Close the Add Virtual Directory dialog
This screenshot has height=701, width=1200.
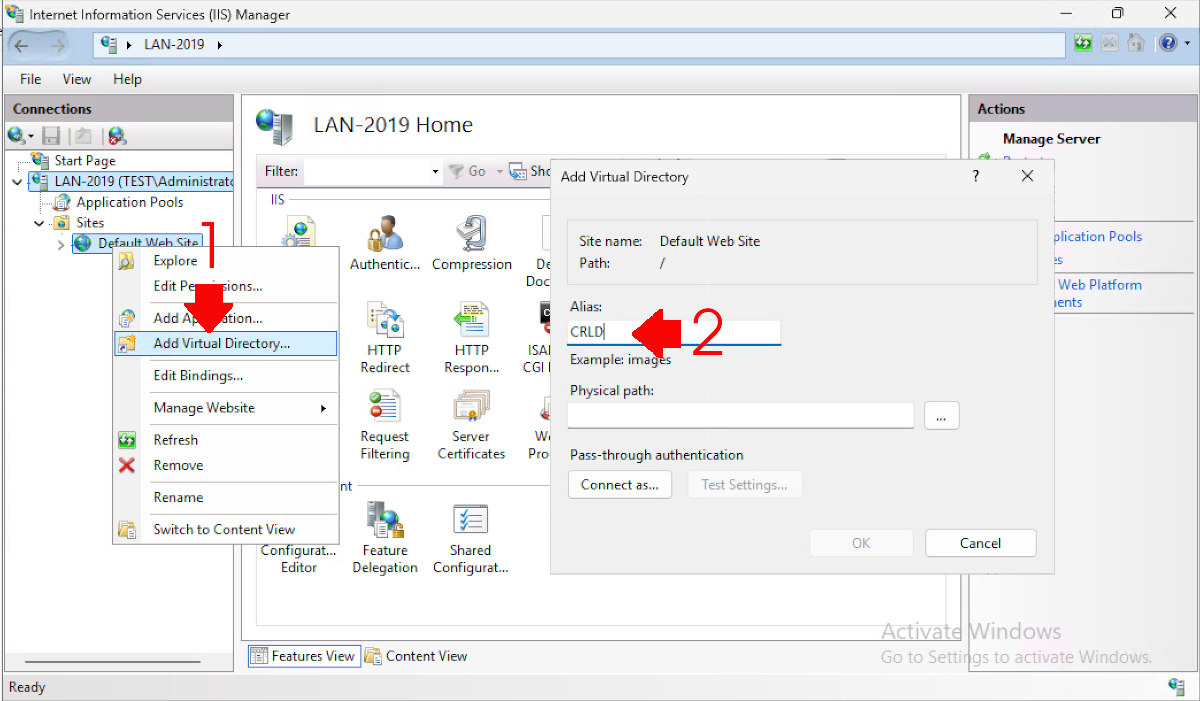coord(1027,176)
